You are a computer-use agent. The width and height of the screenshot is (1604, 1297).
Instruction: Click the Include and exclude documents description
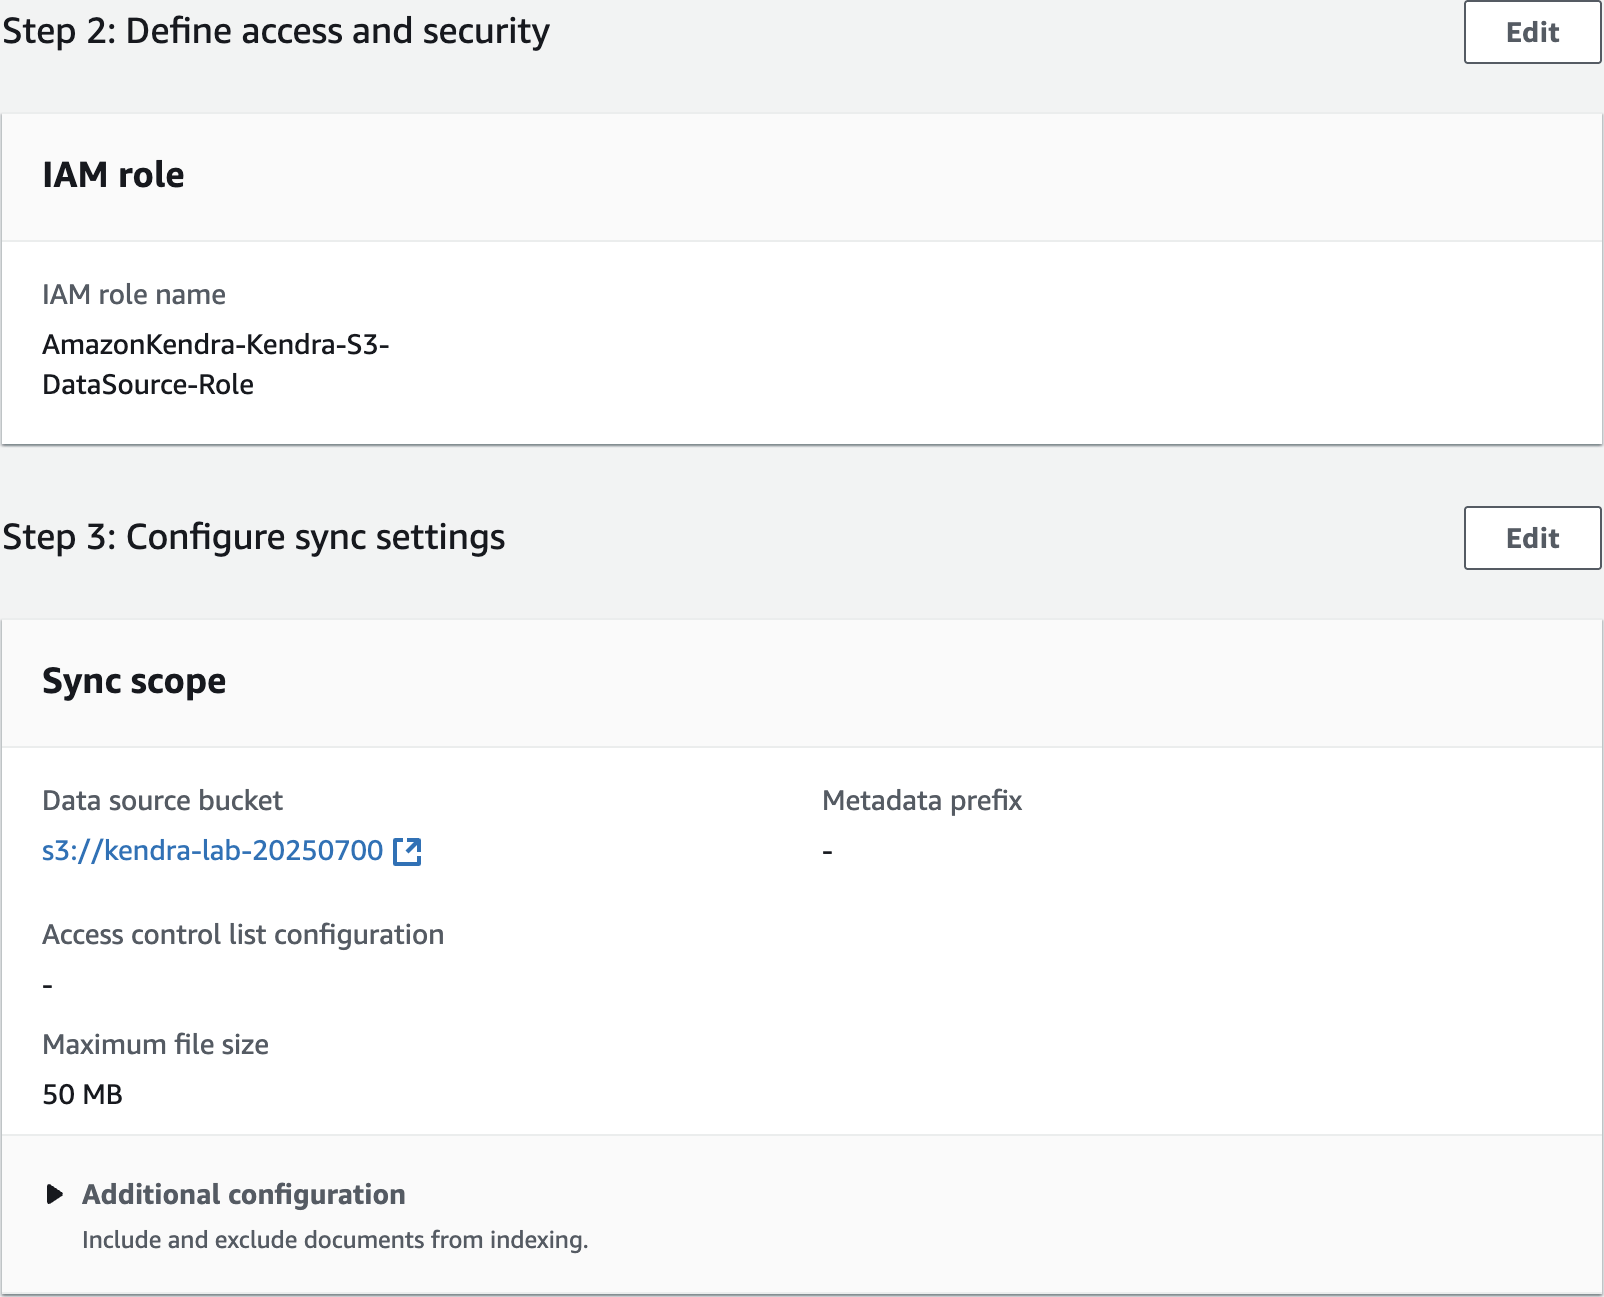point(335,1240)
